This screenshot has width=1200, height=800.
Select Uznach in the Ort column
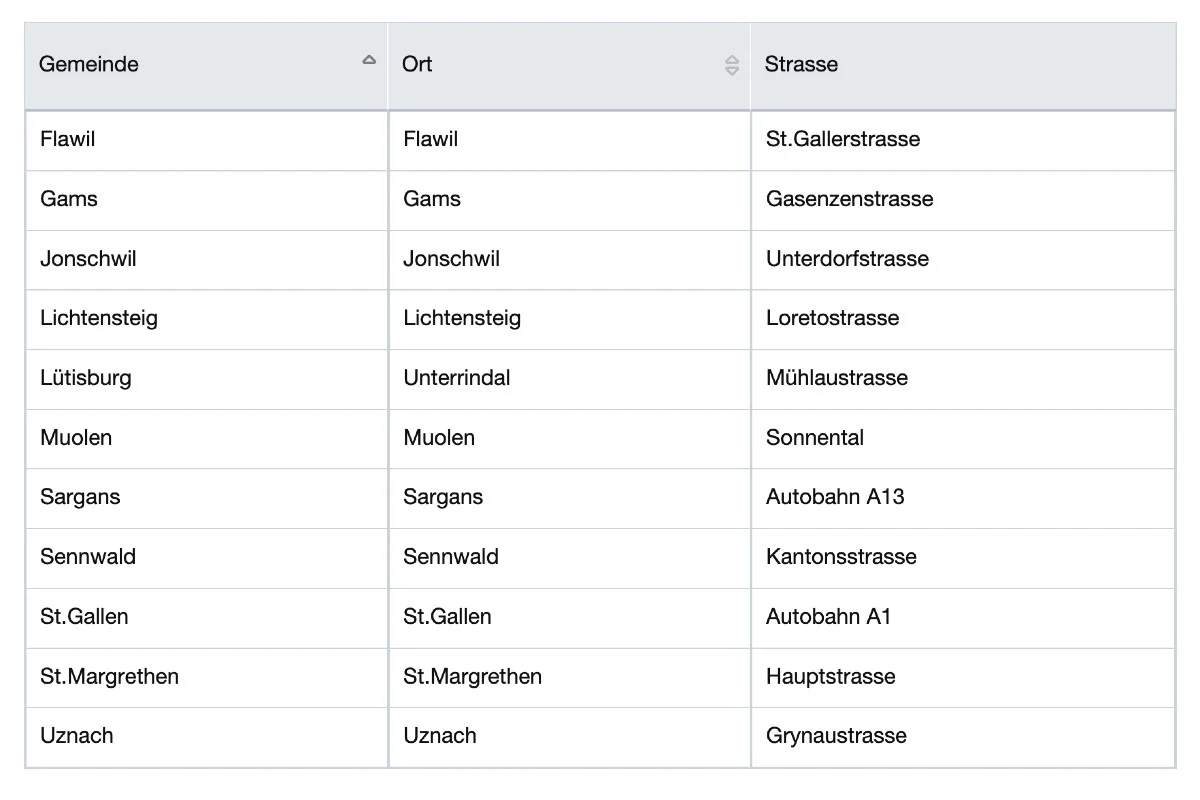pos(569,737)
